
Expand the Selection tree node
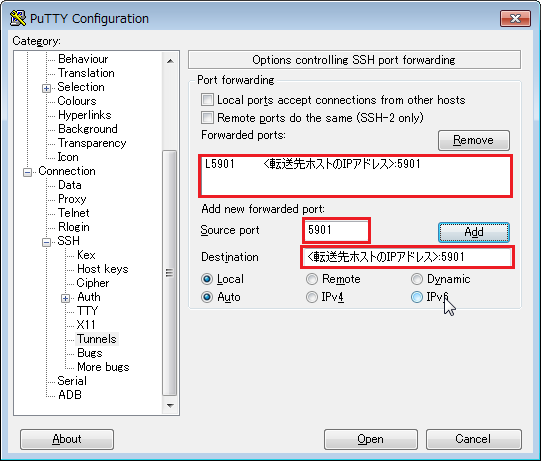tap(46, 88)
